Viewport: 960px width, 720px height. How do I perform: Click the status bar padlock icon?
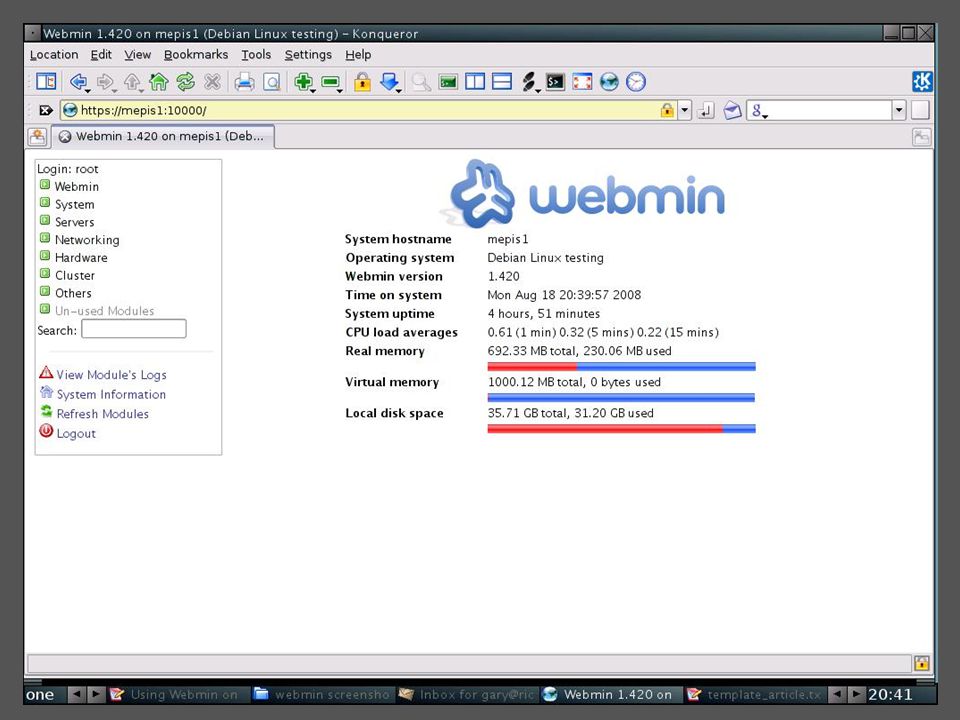coord(922,663)
